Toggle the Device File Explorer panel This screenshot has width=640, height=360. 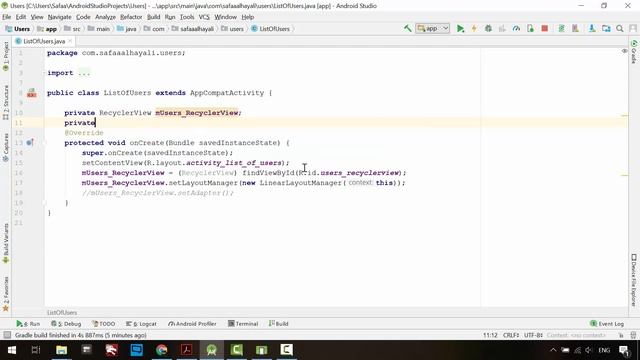point(634,280)
